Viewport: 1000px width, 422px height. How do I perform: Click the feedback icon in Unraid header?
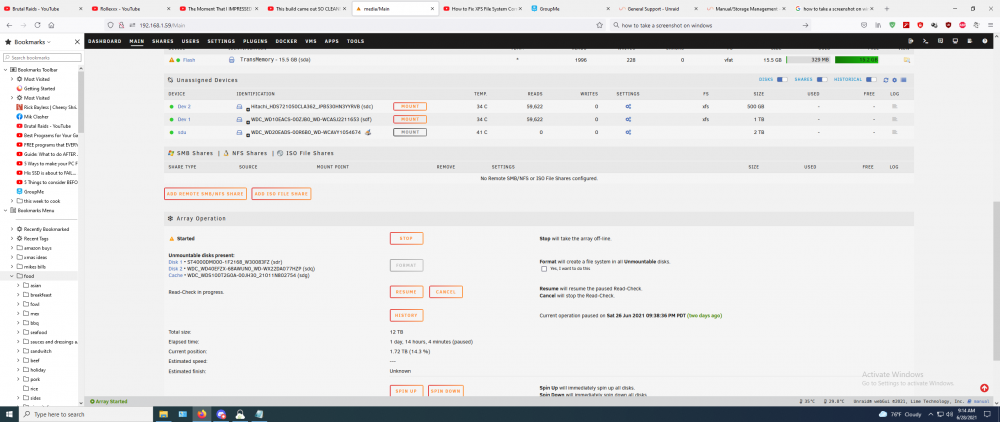pyautogui.click(x=940, y=41)
